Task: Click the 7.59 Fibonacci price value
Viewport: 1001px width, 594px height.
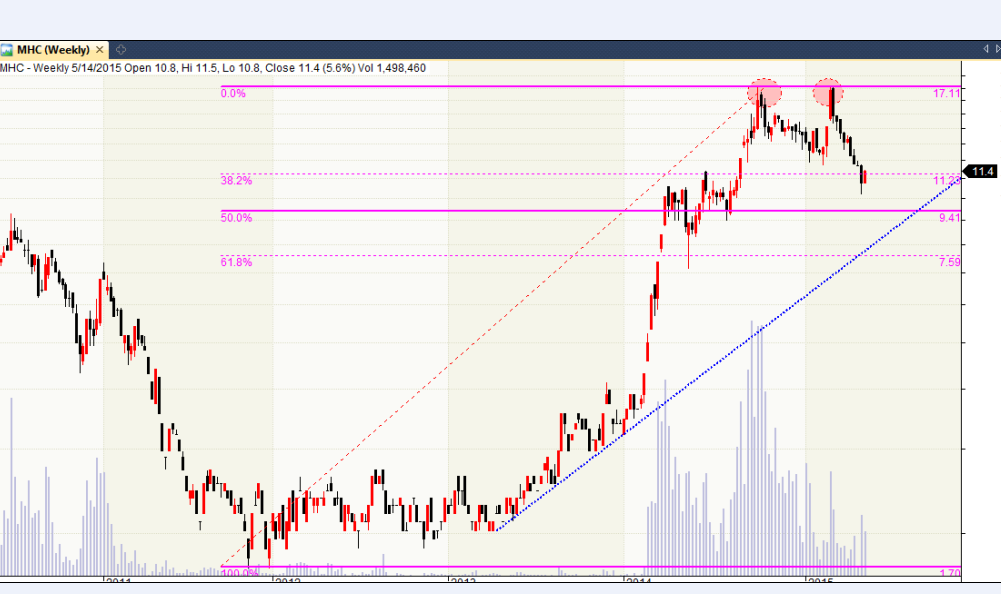Action: pos(949,262)
